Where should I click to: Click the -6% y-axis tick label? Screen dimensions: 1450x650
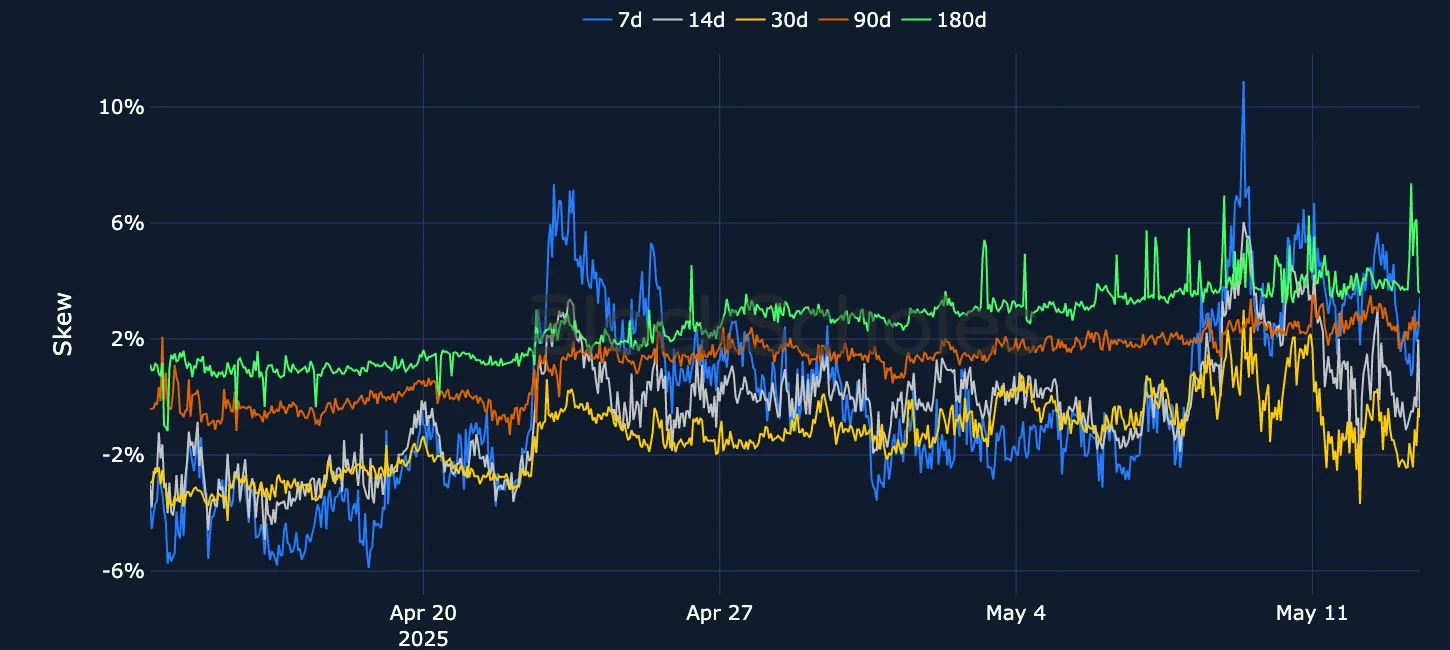pos(123,571)
